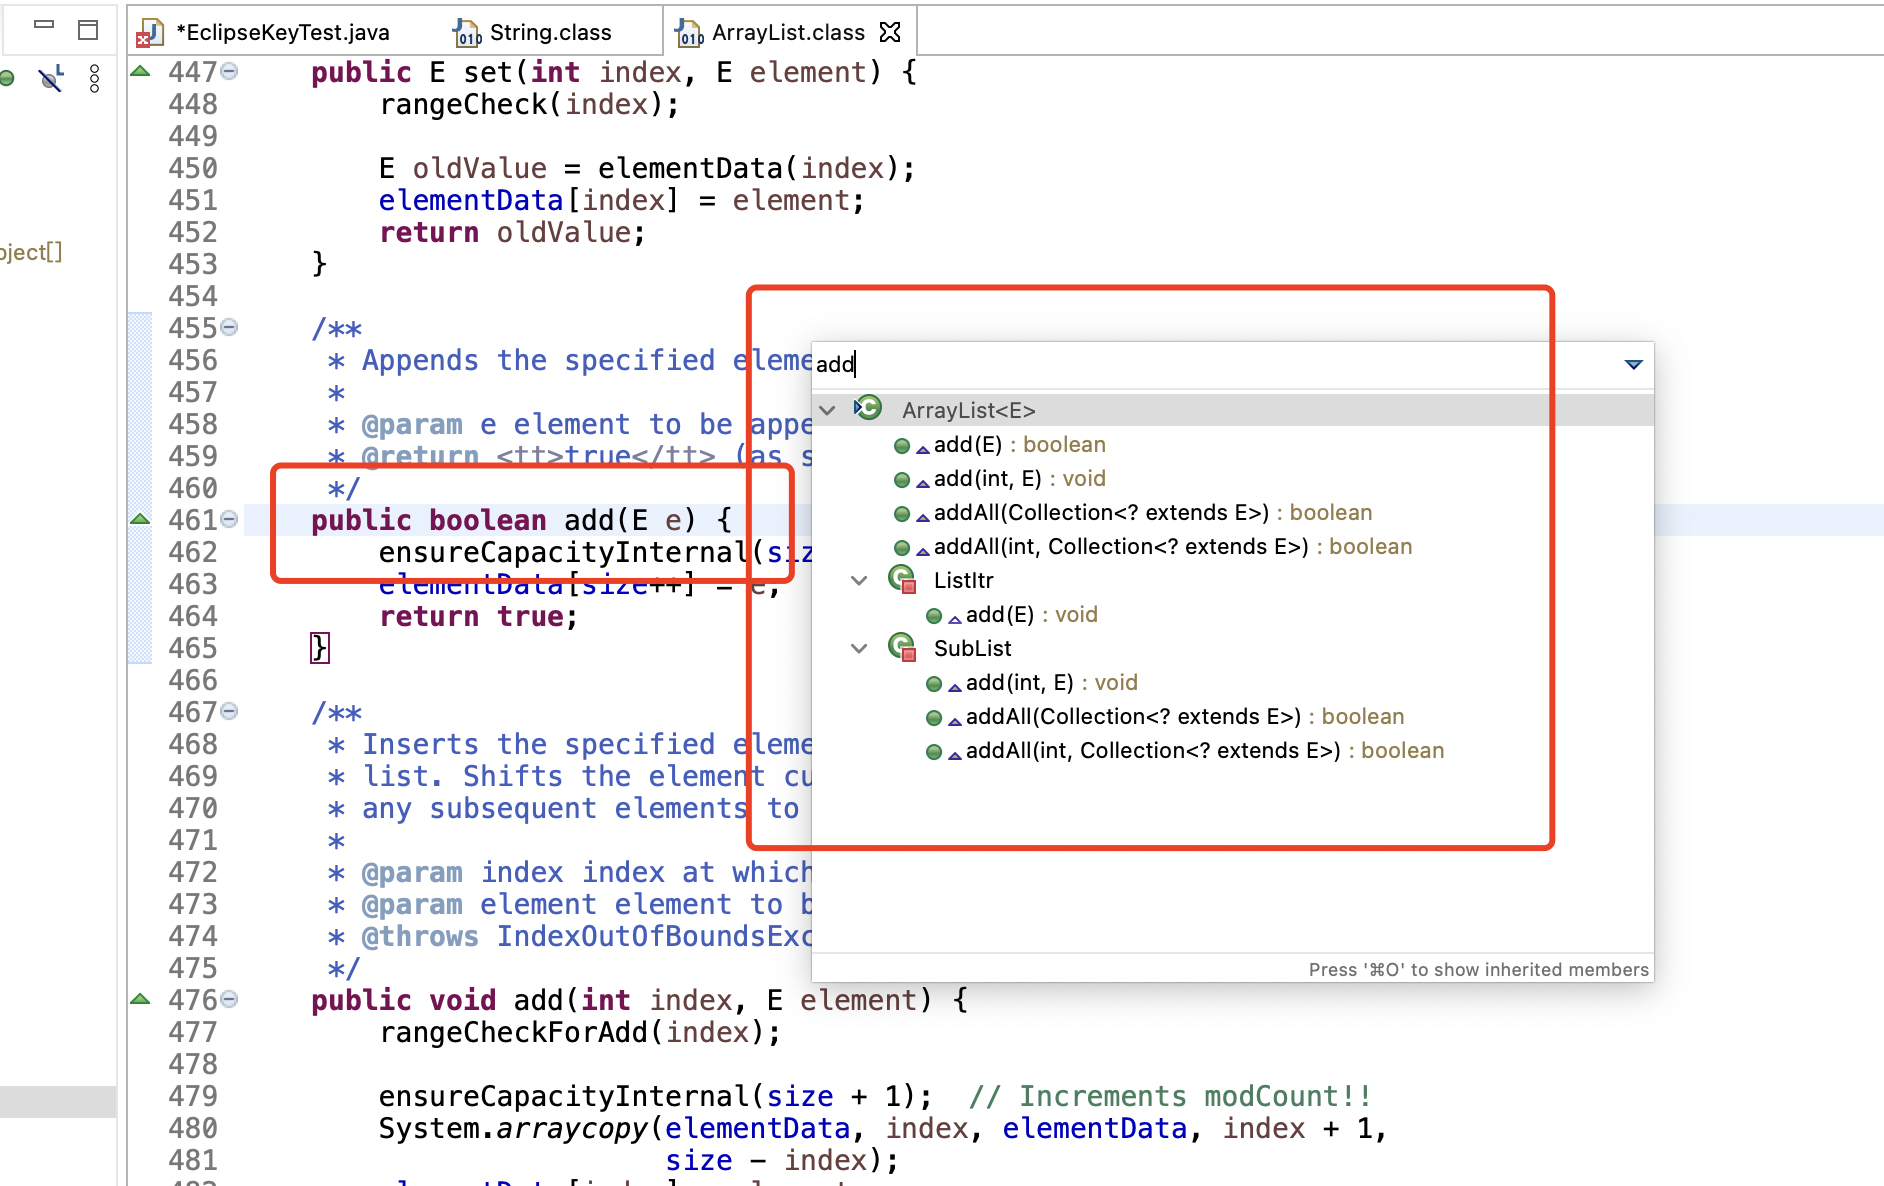Screen dimensions: 1884x1186
Task: Switch to the EclipseKeyTest.java tab
Action: [x=282, y=32]
